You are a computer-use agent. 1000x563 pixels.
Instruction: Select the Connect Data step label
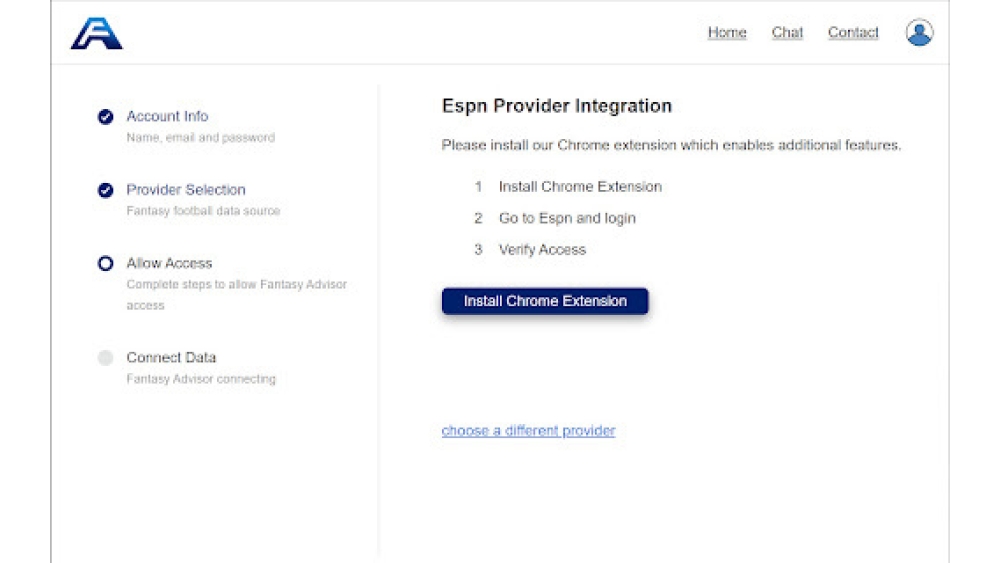pyautogui.click(x=171, y=357)
